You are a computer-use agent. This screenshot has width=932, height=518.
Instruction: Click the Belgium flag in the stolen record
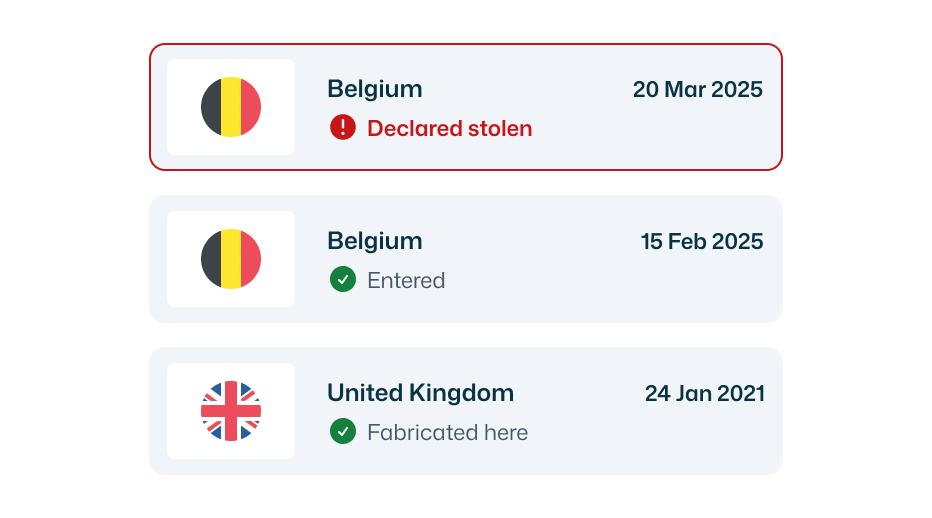coord(231,107)
